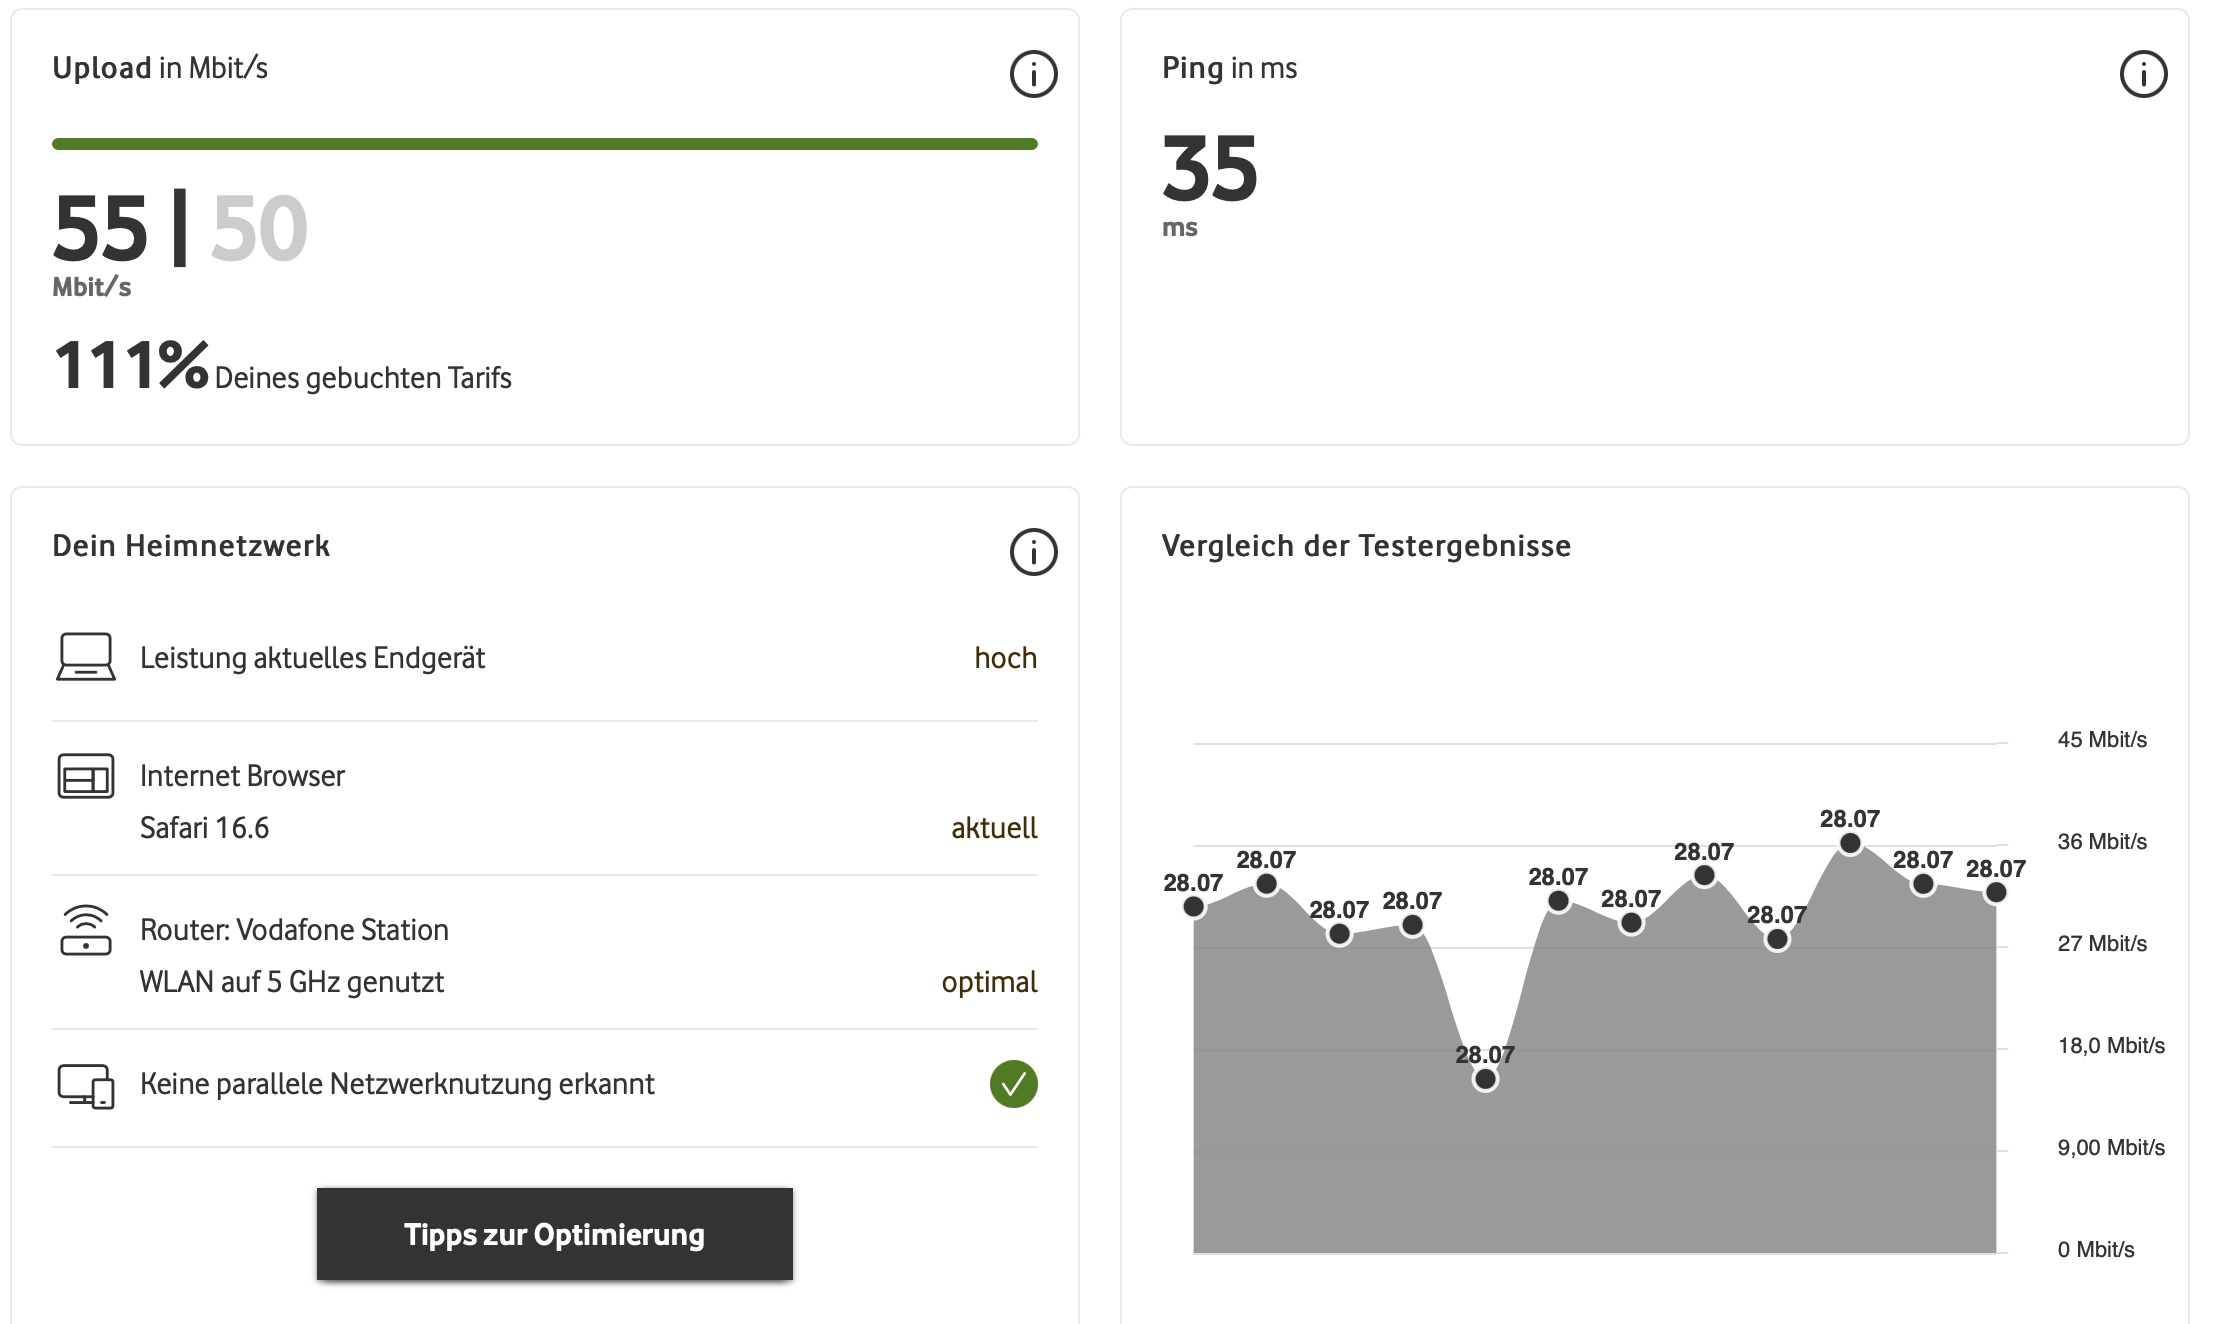
Task: Click the 35 ms ping value
Action: [1209, 170]
